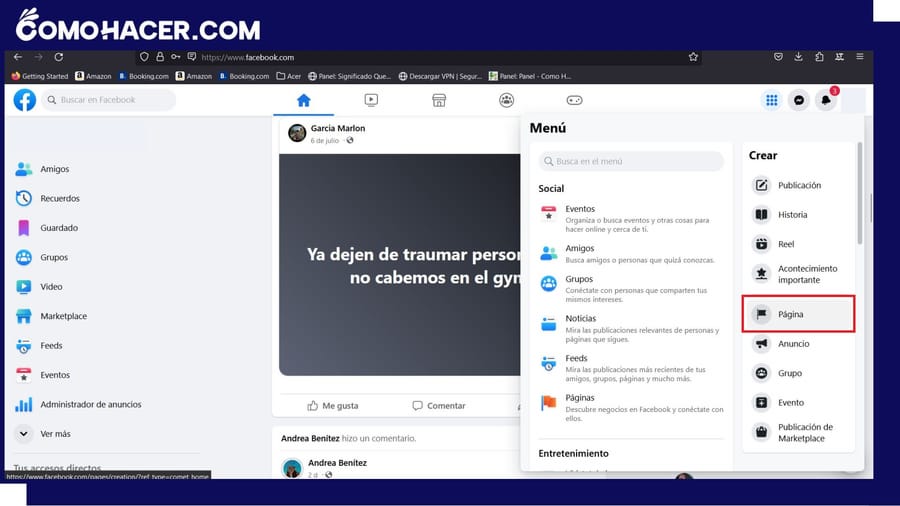Click the facebook.com address bar
The height and width of the screenshot is (506, 900).
pyautogui.click(x=418, y=57)
